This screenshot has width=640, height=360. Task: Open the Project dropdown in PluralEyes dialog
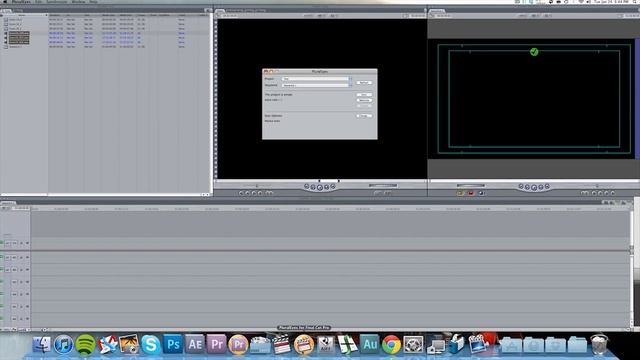(x=316, y=79)
